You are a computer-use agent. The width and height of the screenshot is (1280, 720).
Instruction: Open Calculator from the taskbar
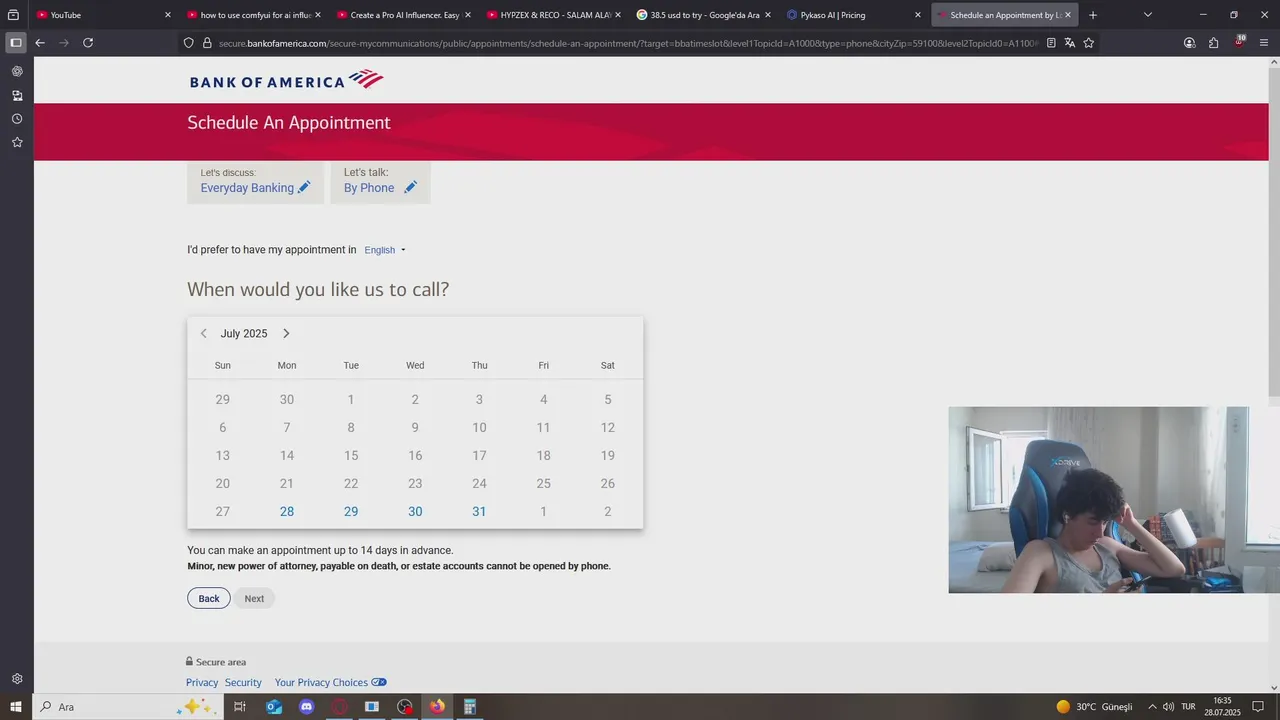pyautogui.click(x=469, y=707)
